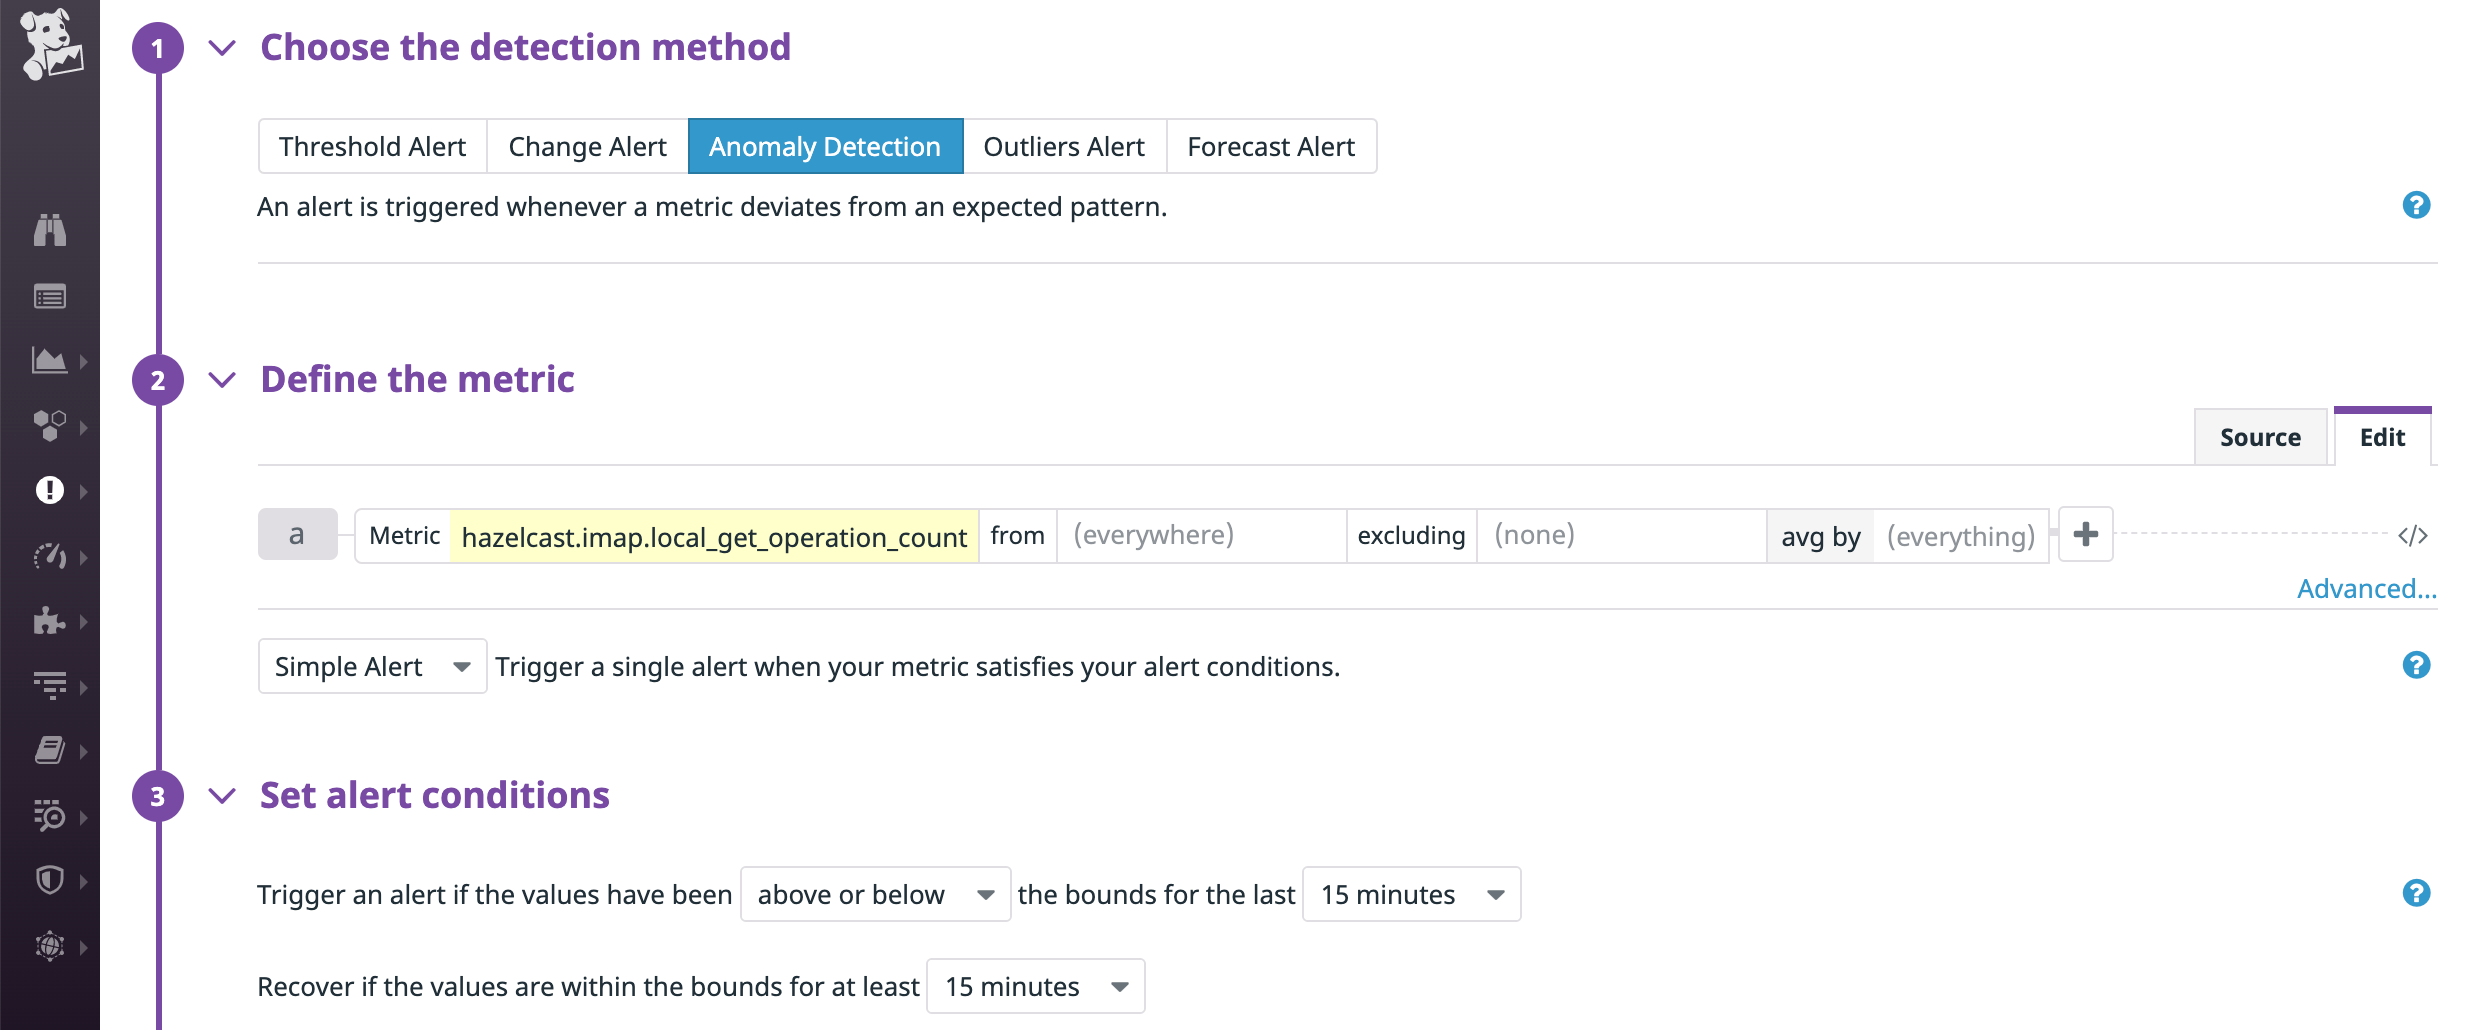The image size is (2468, 1030).
Task: Switch to the Edit tab
Action: coord(2382,437)
